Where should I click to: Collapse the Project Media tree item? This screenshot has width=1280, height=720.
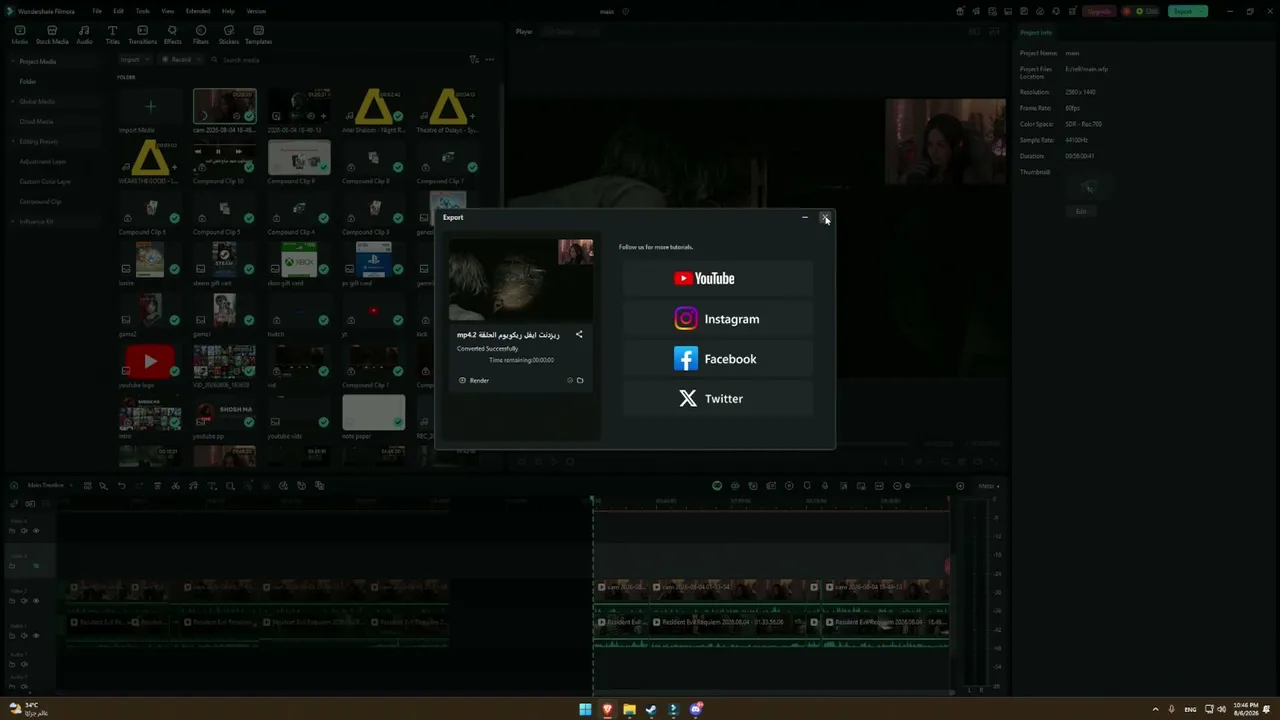pos(13,62)
